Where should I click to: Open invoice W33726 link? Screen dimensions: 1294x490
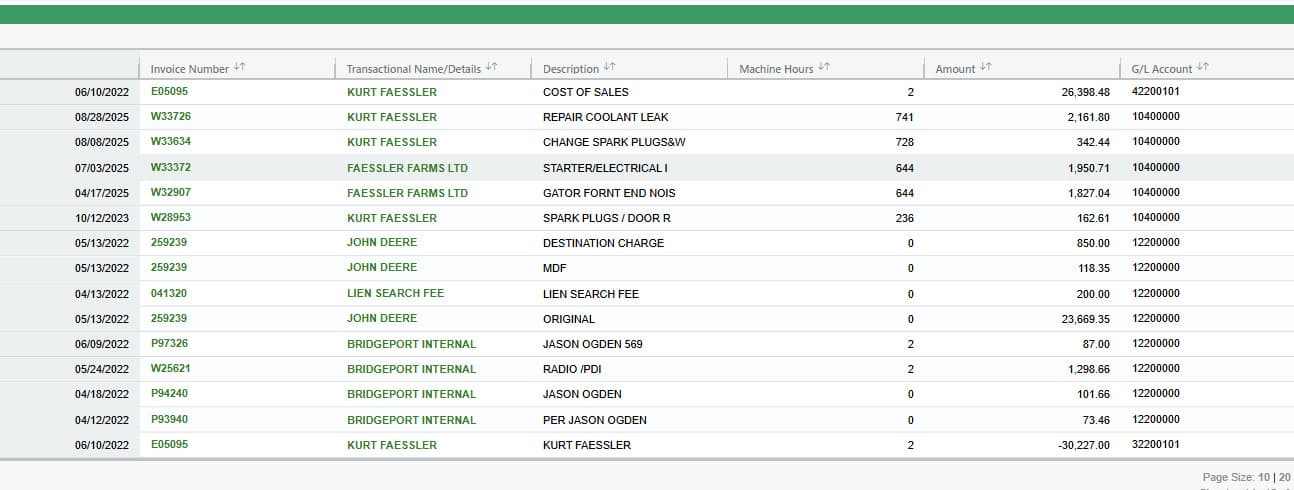pos(170,117)
